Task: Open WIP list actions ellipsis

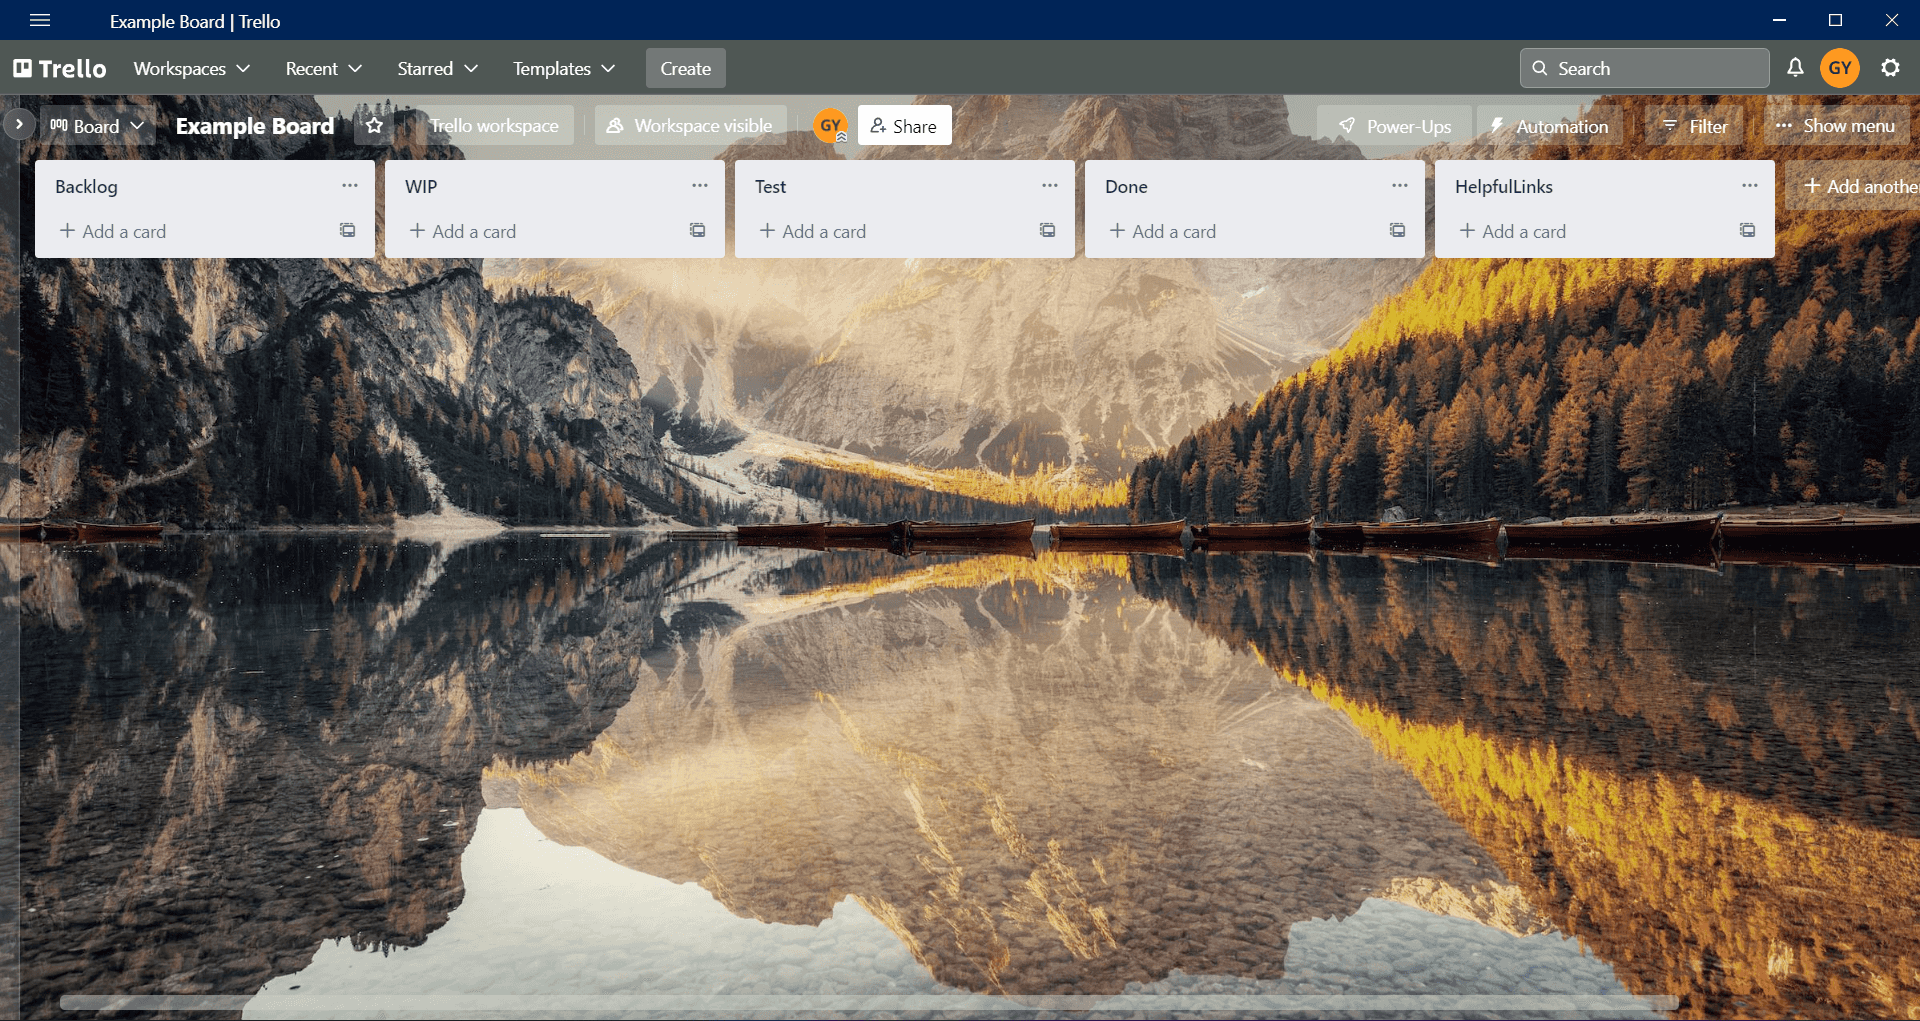Action: 700,186
